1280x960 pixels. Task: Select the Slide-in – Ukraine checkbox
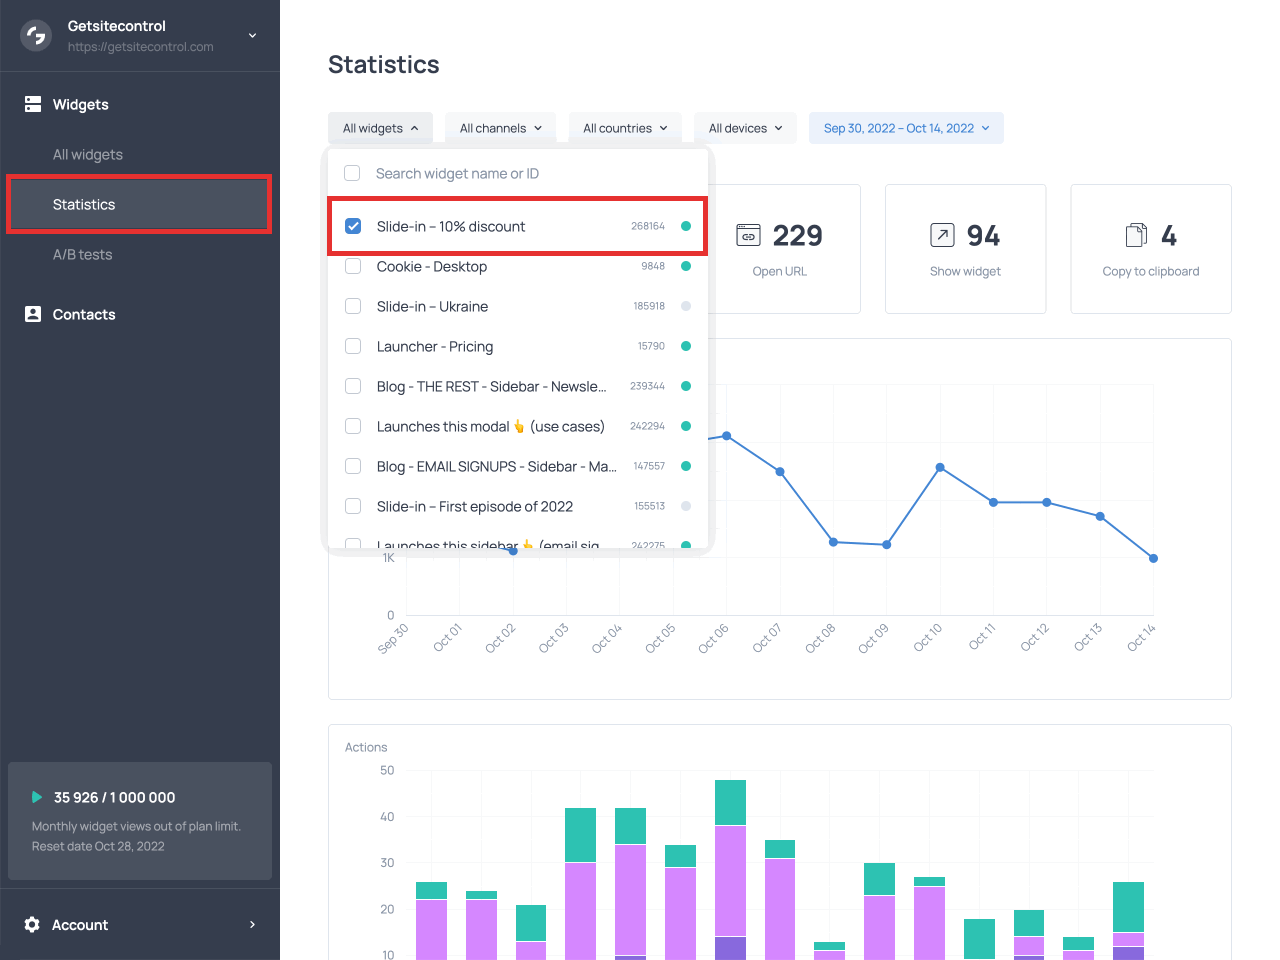pos(352,306)
